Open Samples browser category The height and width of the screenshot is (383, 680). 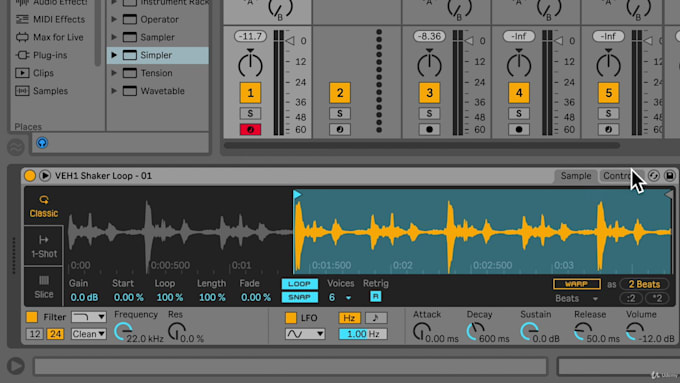pyautogui.click(x=42, y=91)
